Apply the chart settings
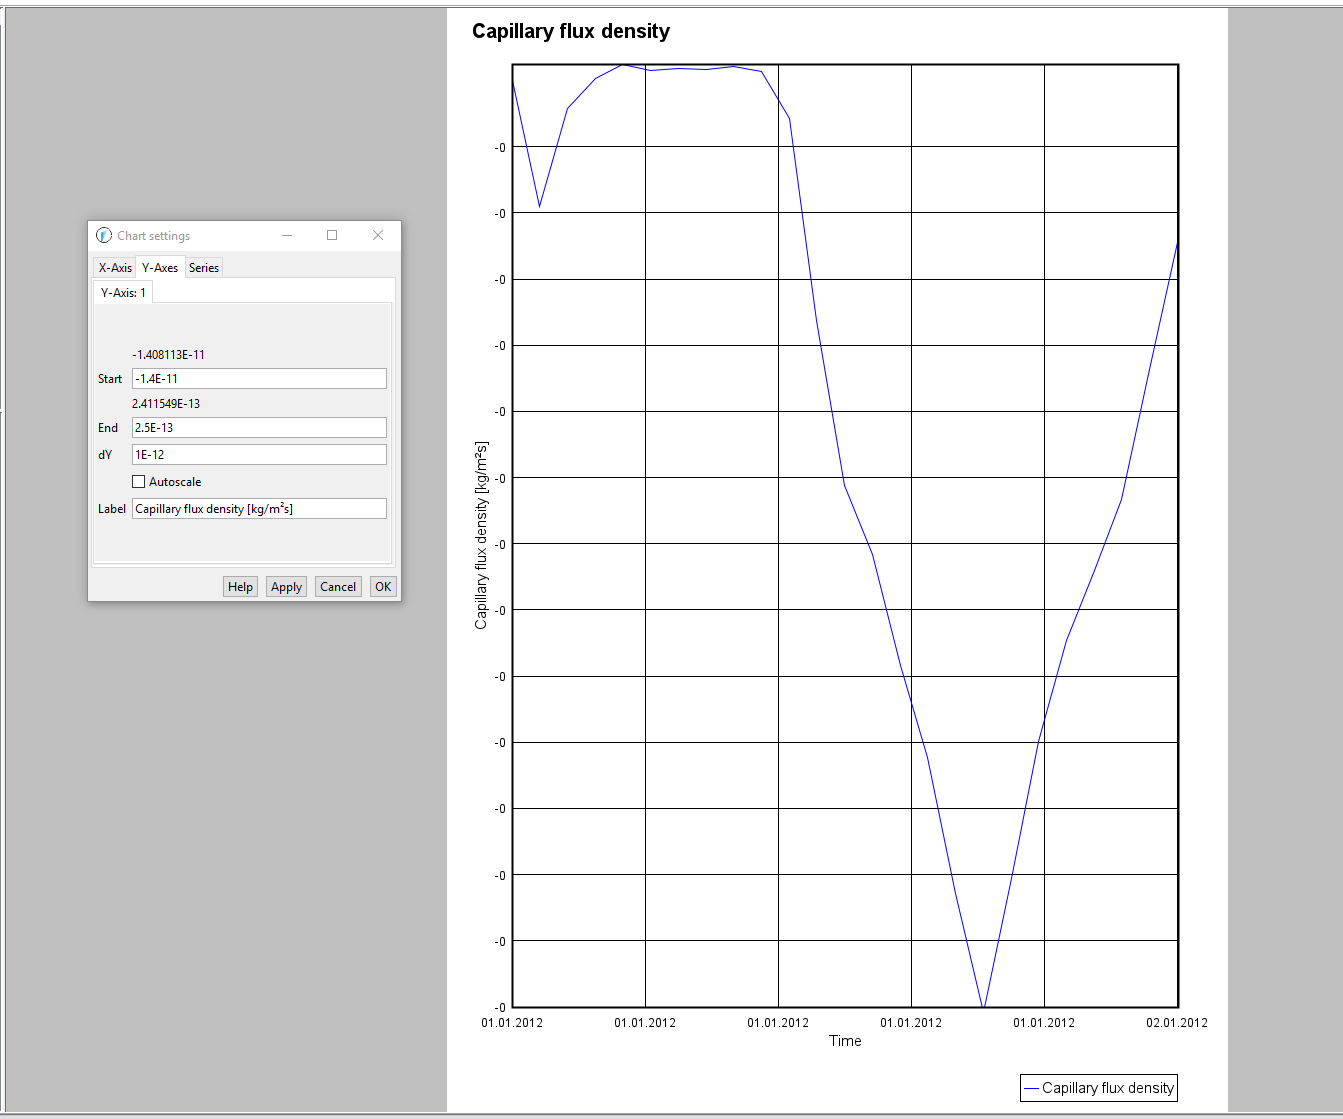1343x1119 pixels. [286, 587]
